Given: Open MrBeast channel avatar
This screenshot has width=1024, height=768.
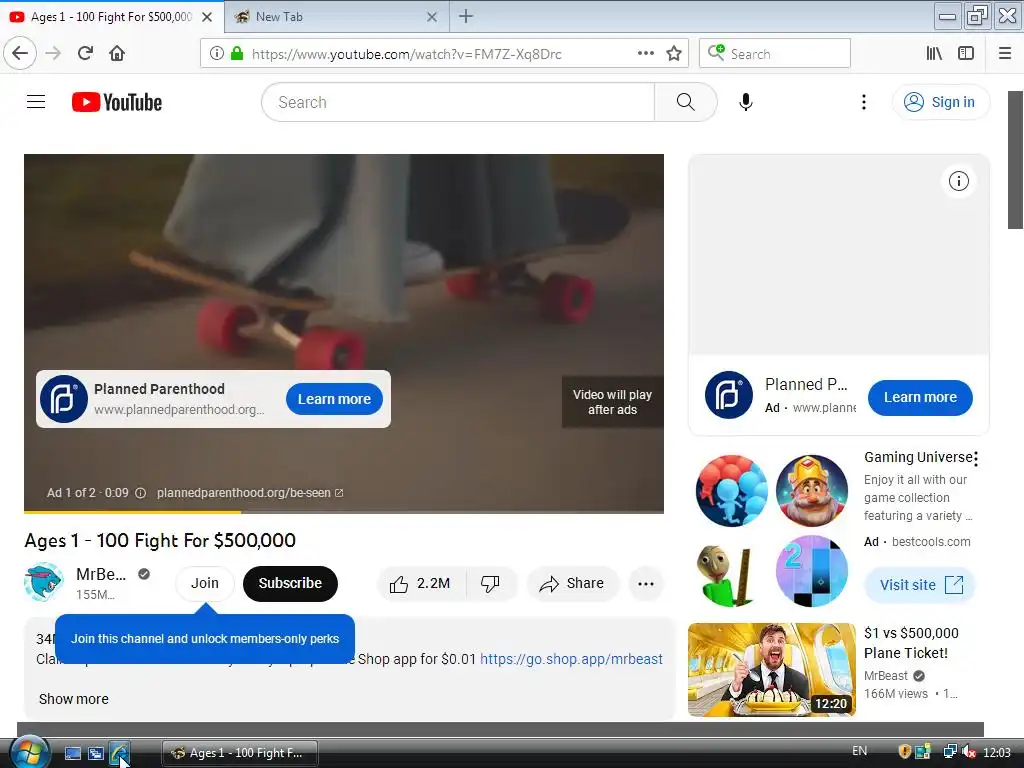Looking at the screenshot, I should tap(44, 582).
